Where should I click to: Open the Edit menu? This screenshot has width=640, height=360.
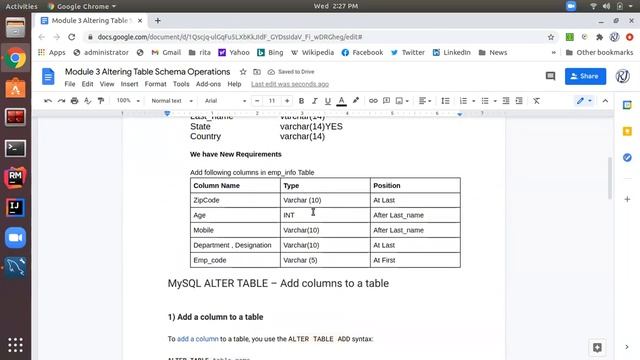pyautogui.click(x=87, y=84)
